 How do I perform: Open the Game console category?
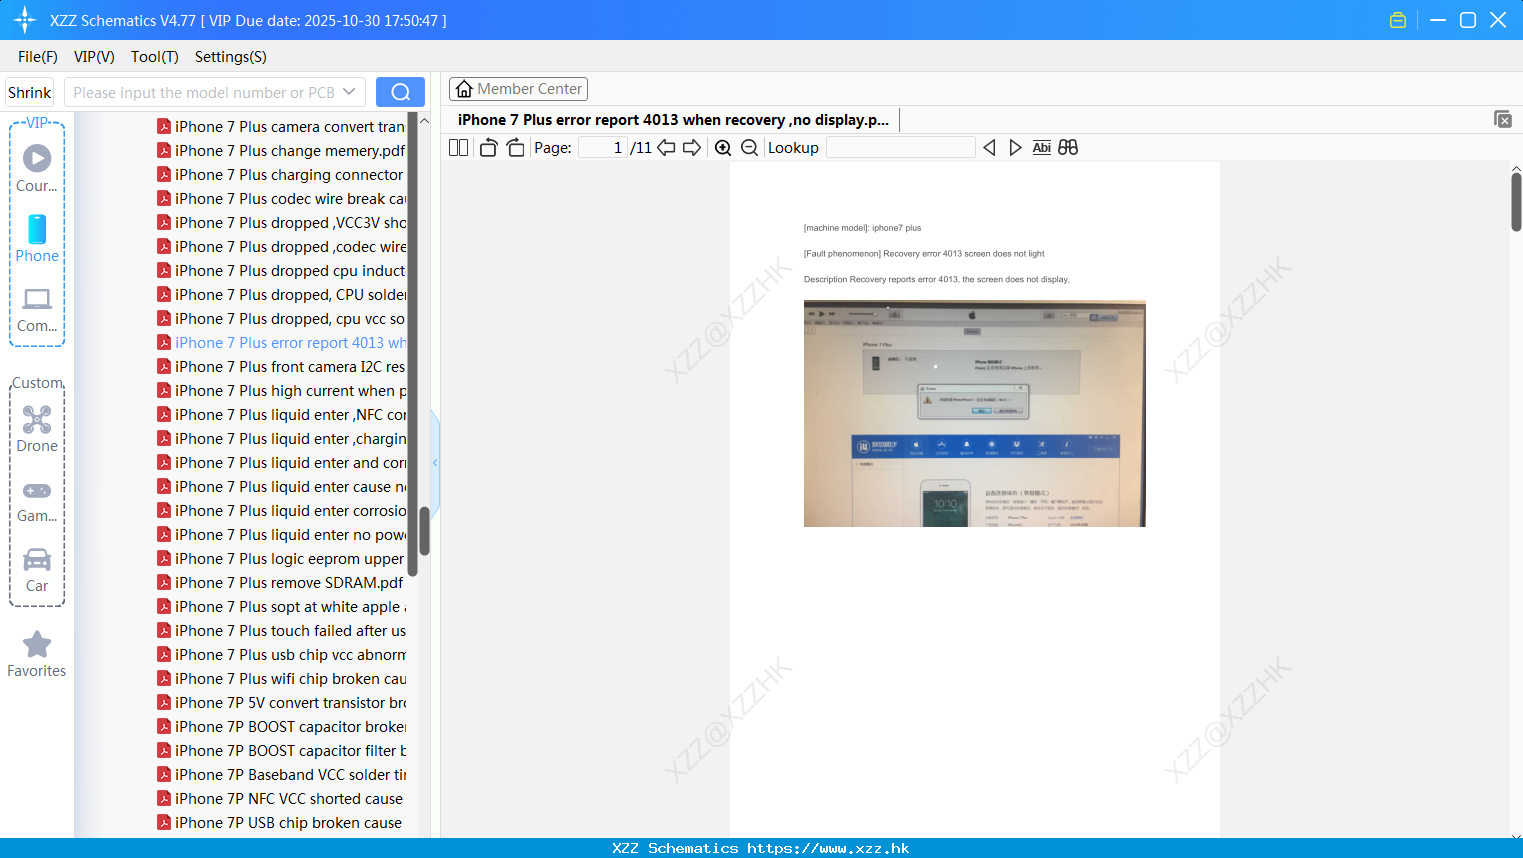37,501
